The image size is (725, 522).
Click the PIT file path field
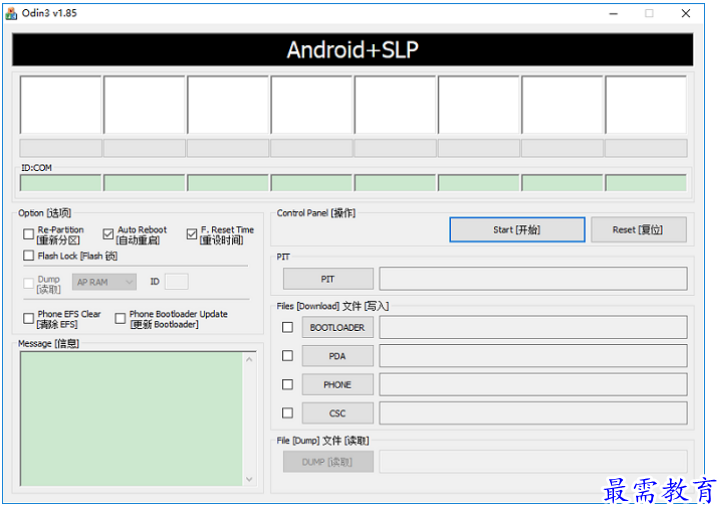(x=533, y=279)
